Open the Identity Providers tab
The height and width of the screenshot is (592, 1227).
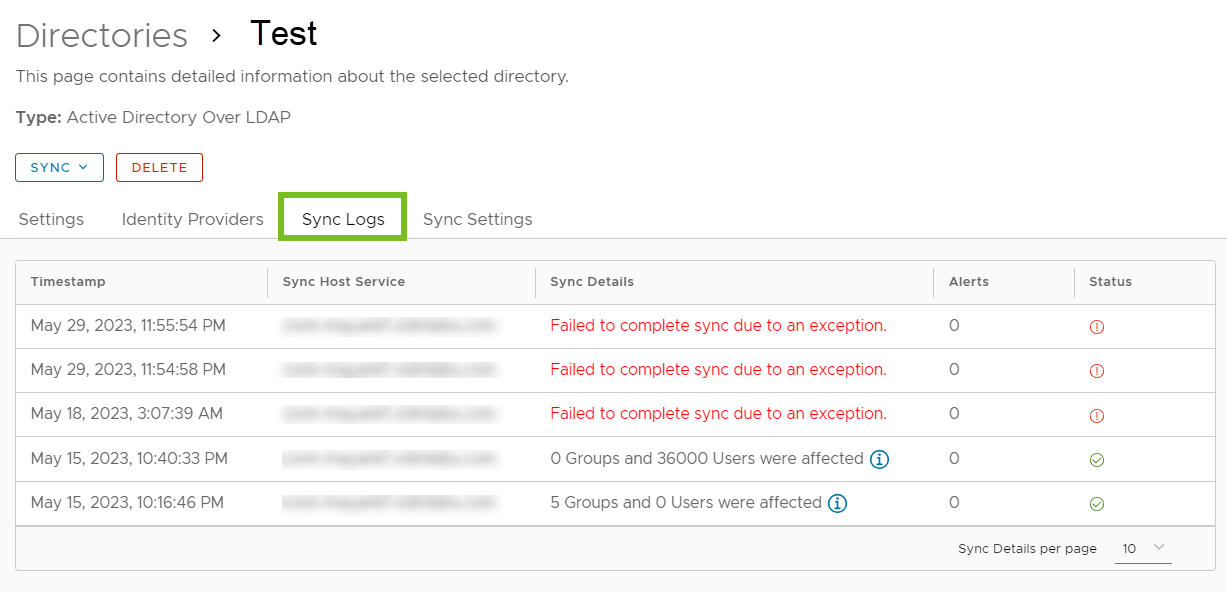pos(193,219)
